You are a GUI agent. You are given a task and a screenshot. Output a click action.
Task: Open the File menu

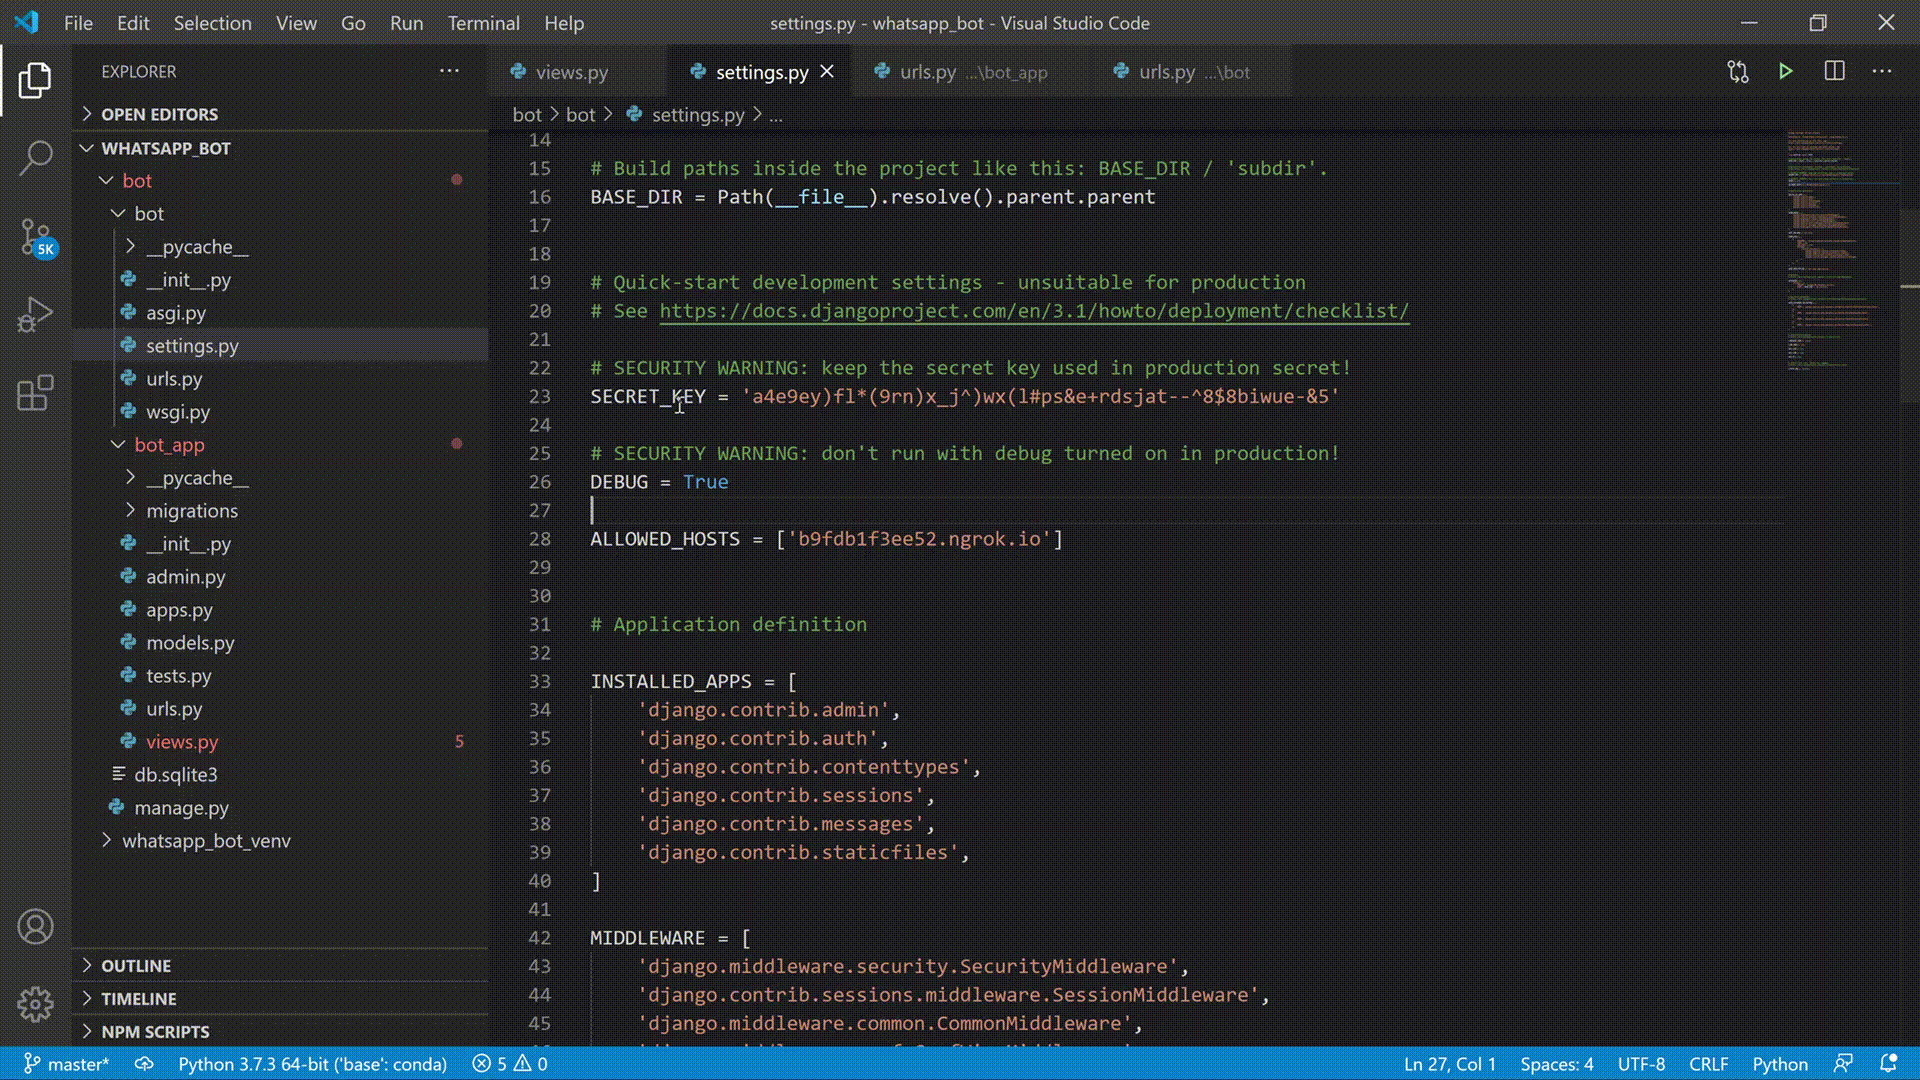coord(78,23)
